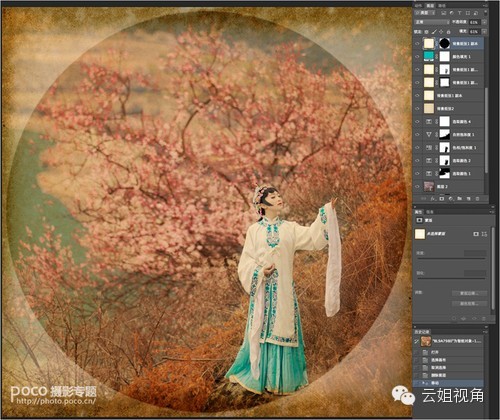Filter layers by smart object type

476,13
